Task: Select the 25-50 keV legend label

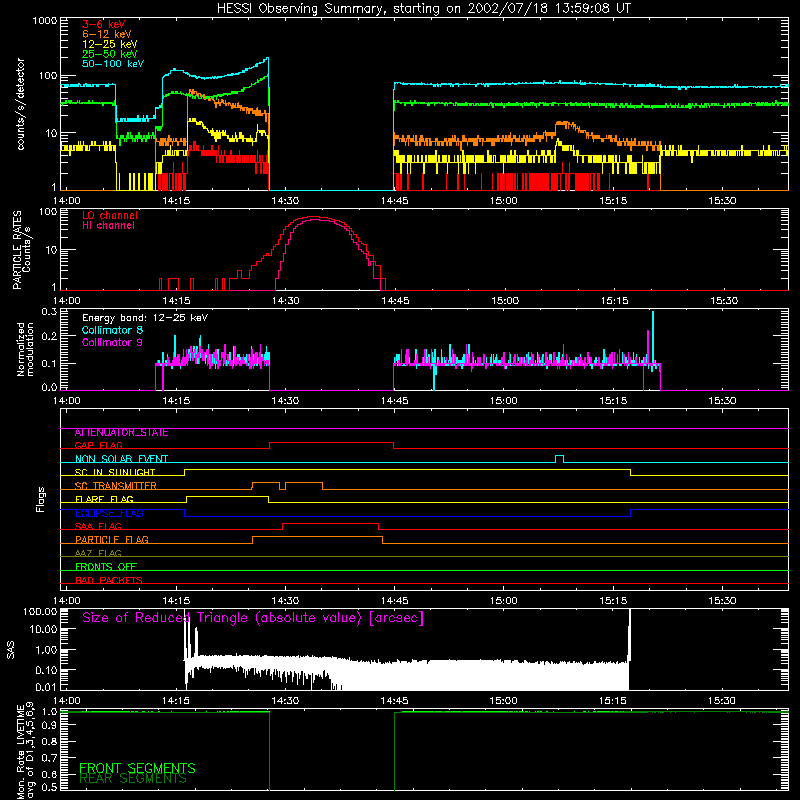Action: [110, 54]
